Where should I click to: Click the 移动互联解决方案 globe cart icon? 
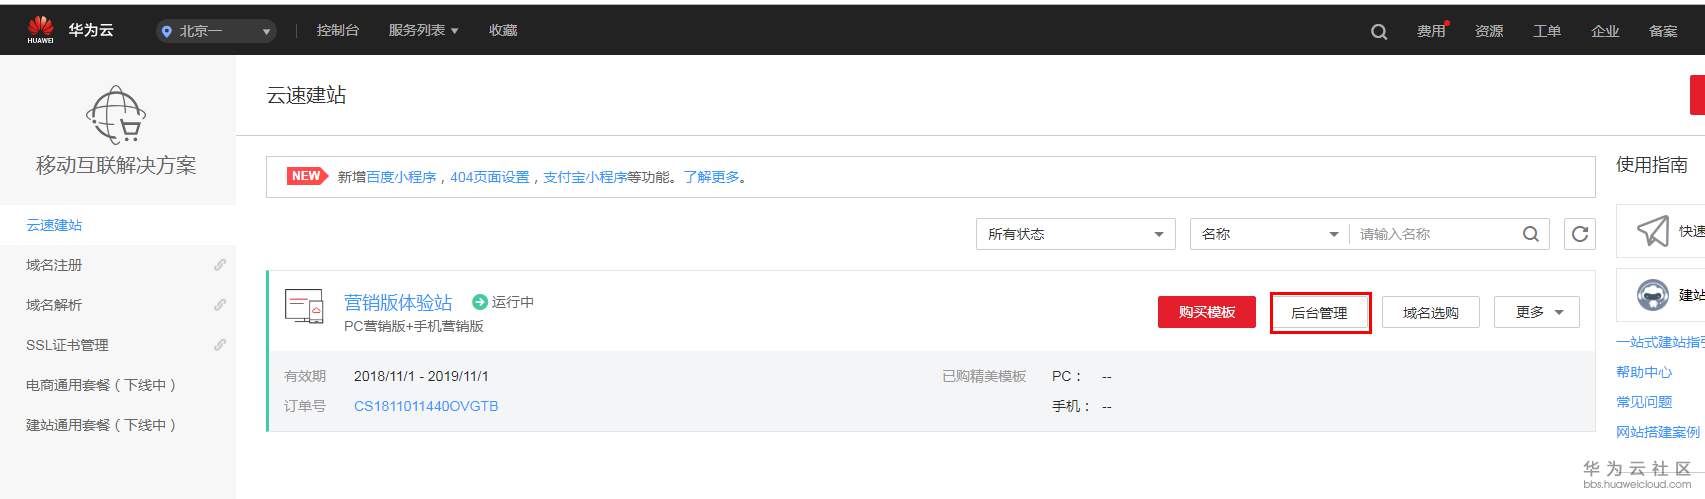point(116,115)
